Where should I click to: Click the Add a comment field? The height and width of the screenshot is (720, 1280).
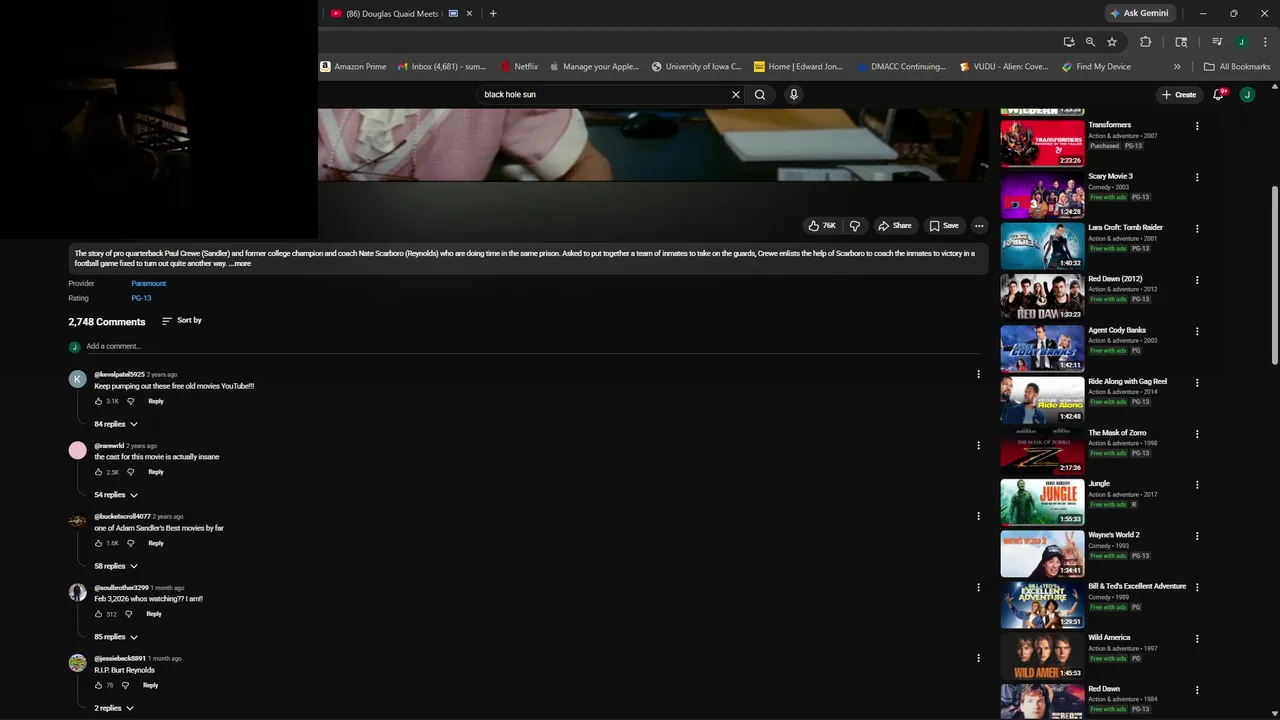[x=533, y=347]
